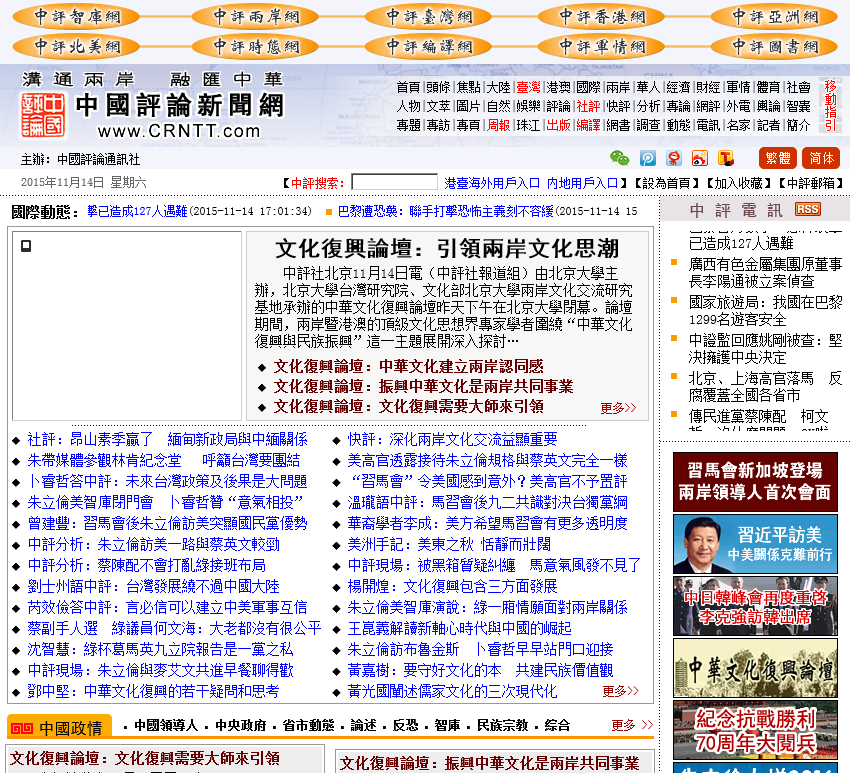Open 中評分析：朱立倫訪美一路與蔡英文較勁
Screen dimensions: 850x773
[153, 544]
